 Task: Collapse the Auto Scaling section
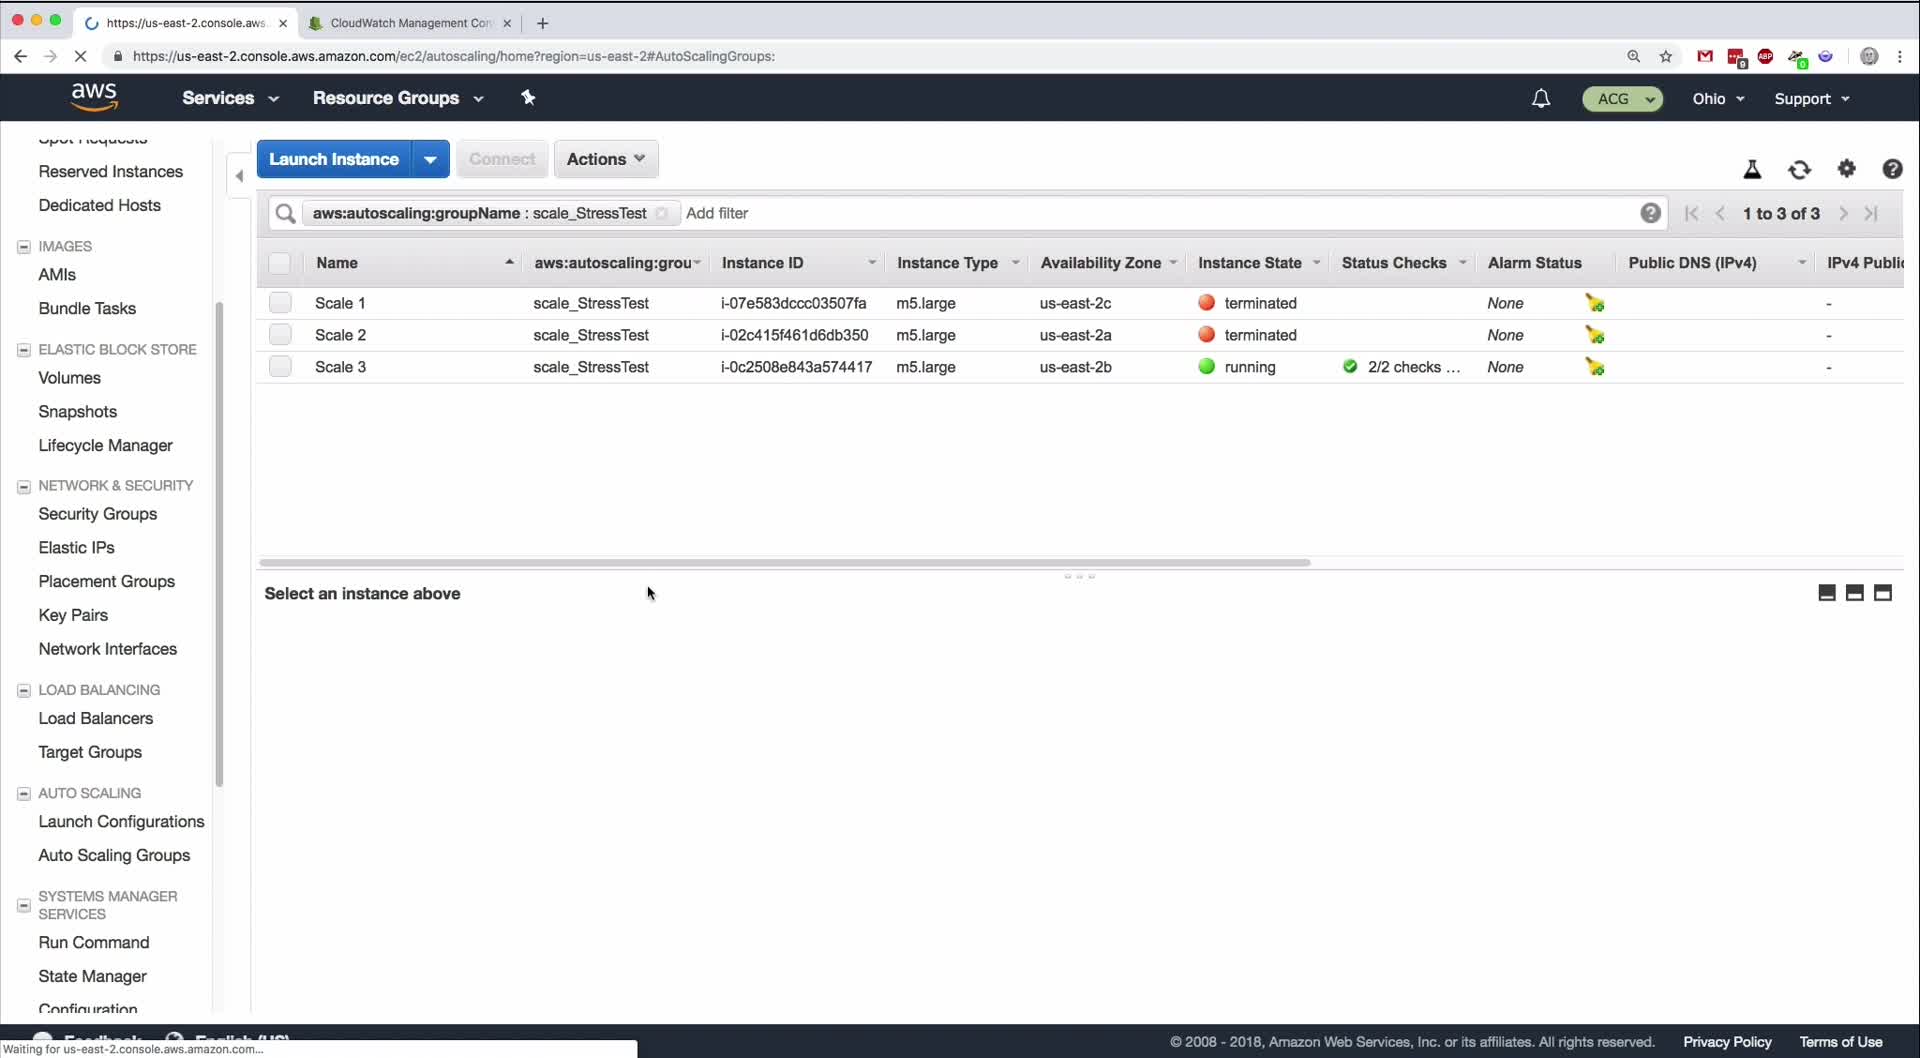[24, 794]
